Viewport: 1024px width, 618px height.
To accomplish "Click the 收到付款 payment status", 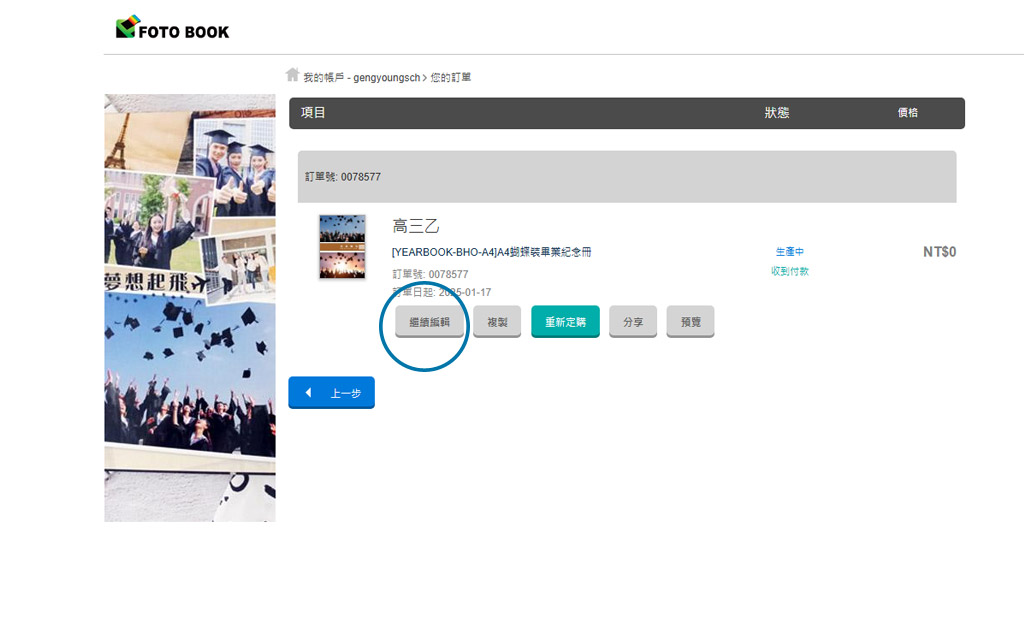I will pyautogui.click(x=790, y=271).
